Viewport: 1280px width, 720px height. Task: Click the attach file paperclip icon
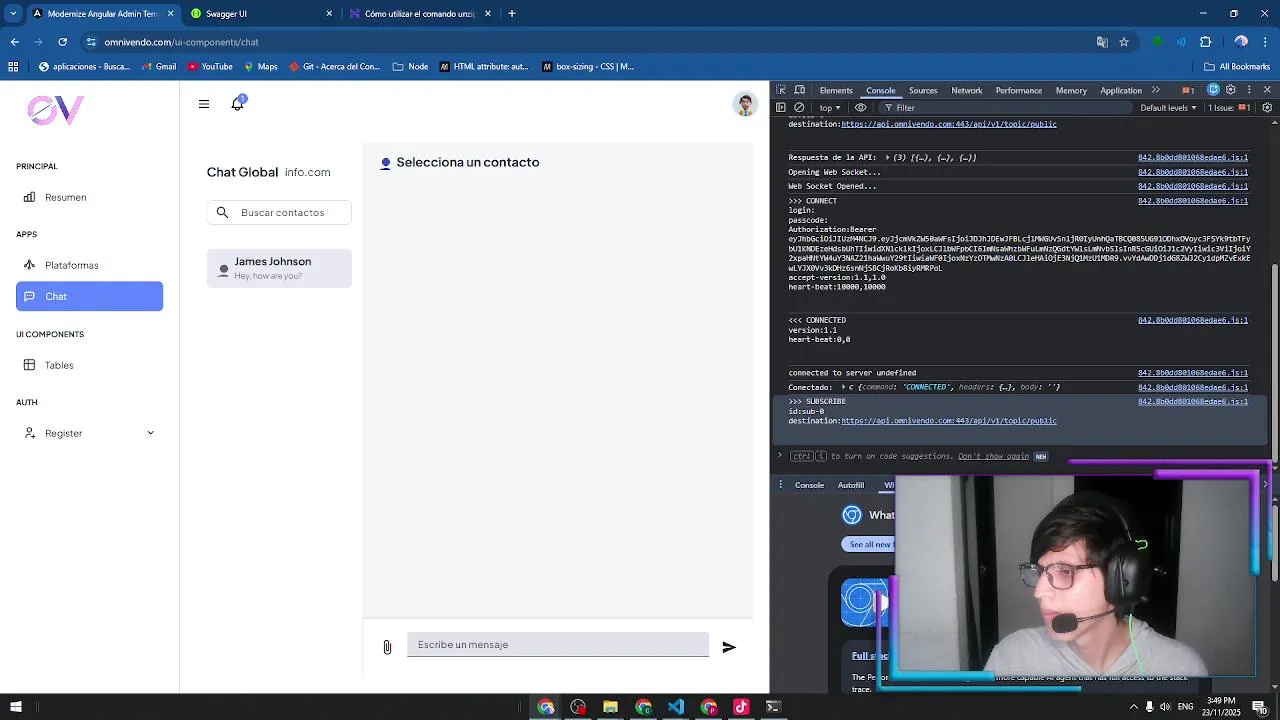387,647
